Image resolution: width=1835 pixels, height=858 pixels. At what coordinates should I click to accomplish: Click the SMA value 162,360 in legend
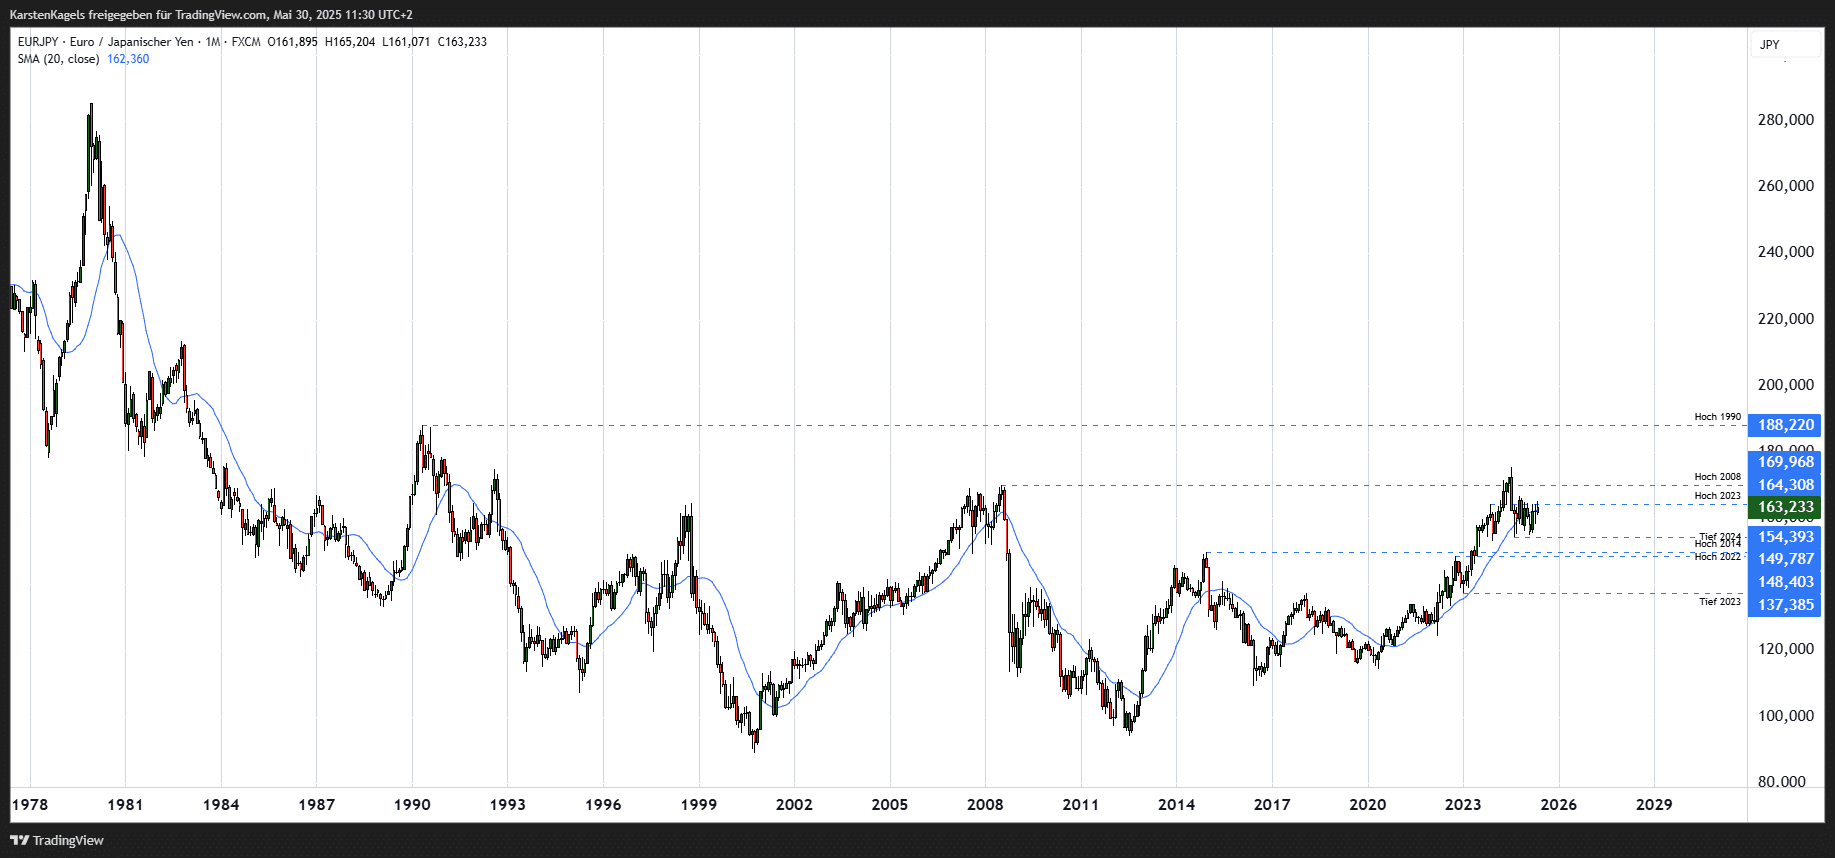[128, 59]
